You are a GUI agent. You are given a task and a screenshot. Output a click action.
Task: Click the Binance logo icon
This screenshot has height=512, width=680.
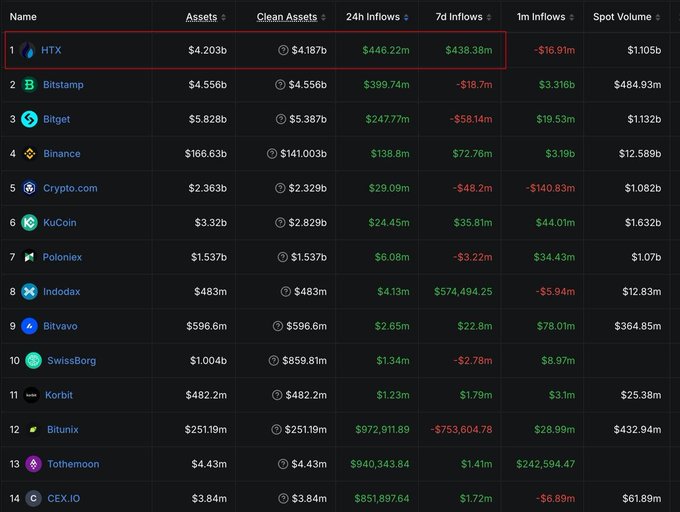click(x=29, y=153)
